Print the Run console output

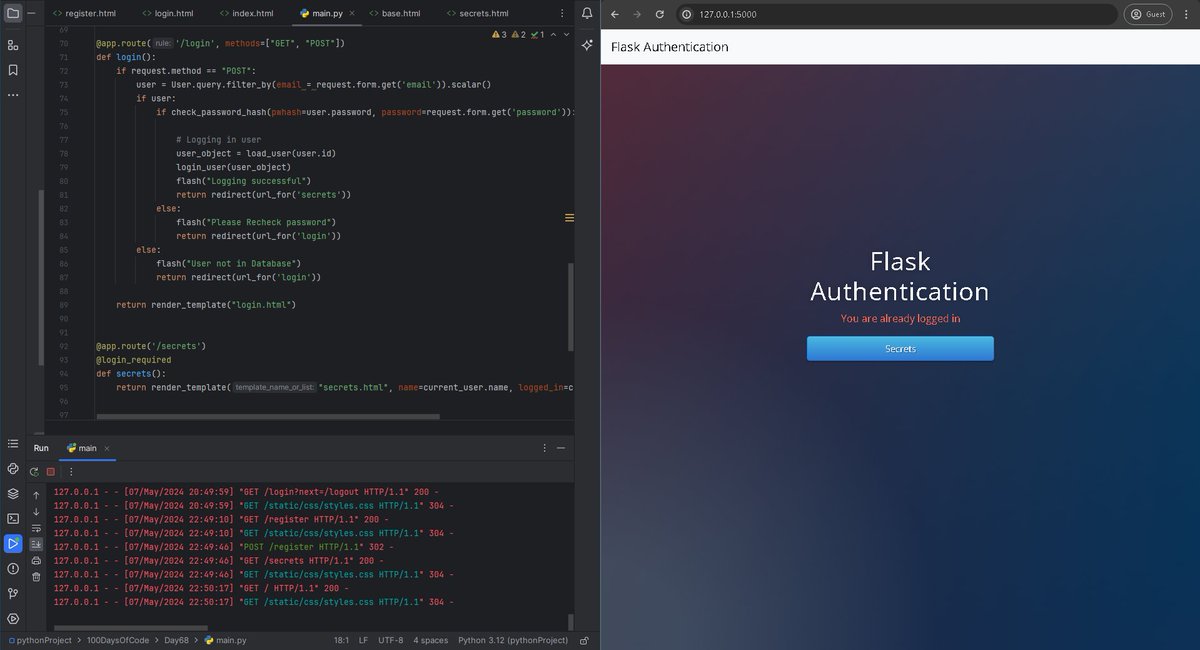[x=36, y=560]
